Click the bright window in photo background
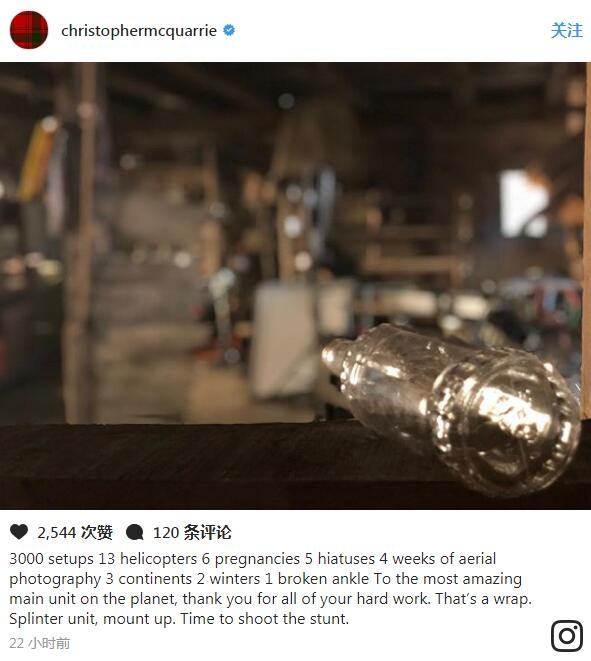This screenshot has height=661, width=591. pyautogui.click(x=523, y=202)
